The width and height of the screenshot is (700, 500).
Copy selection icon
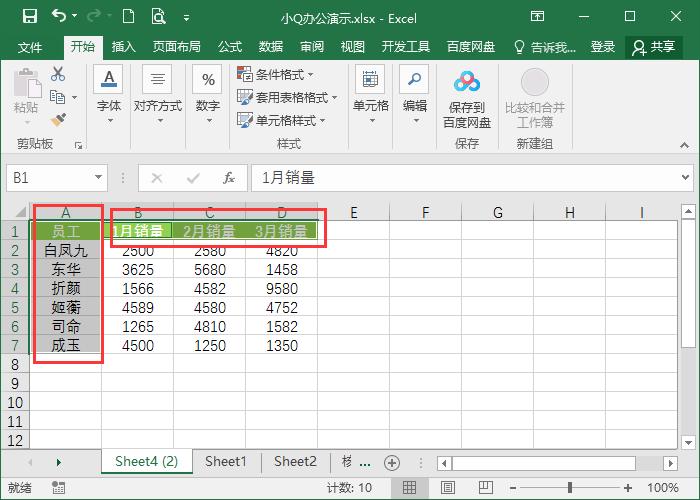coord(57,97)
